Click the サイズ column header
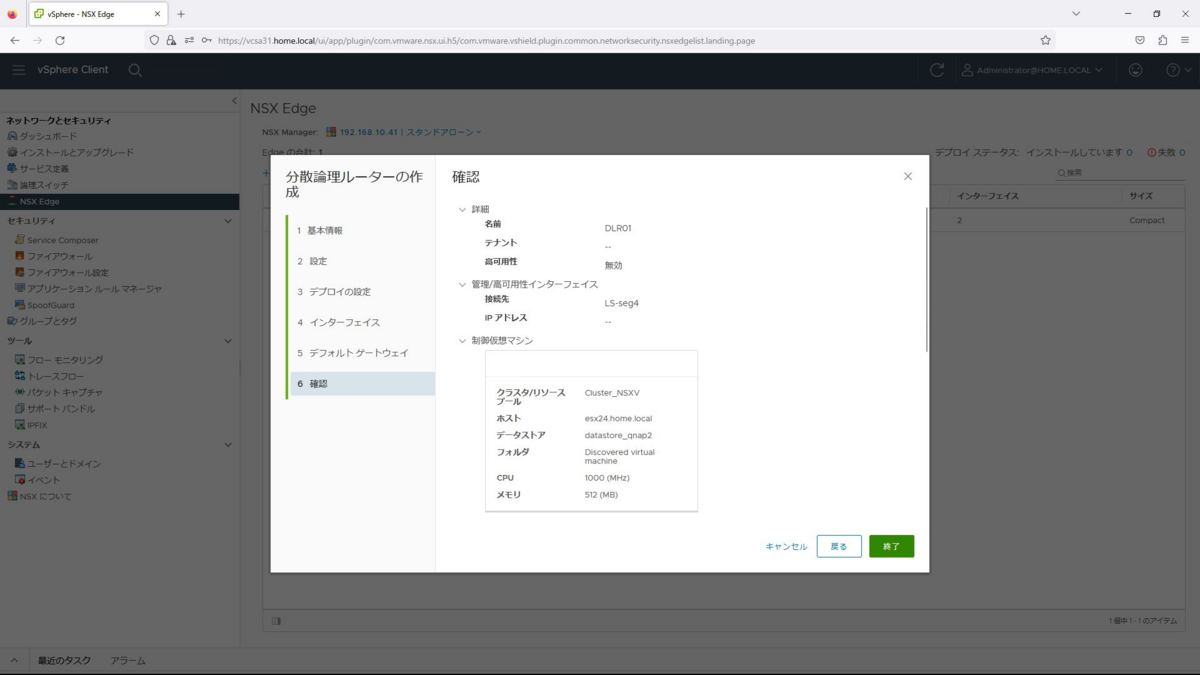The height and width of the screenshot is (675, 1200). (1141, 196)
